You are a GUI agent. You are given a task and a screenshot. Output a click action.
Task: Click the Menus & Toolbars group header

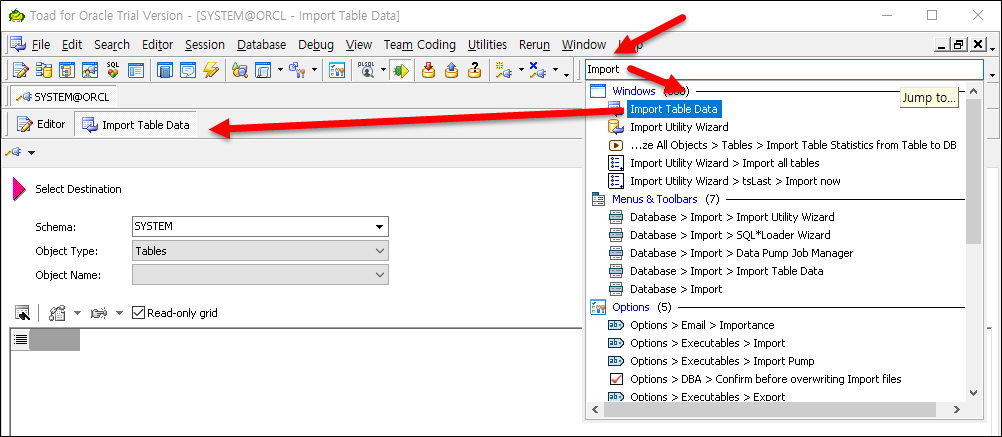point(654,199)
